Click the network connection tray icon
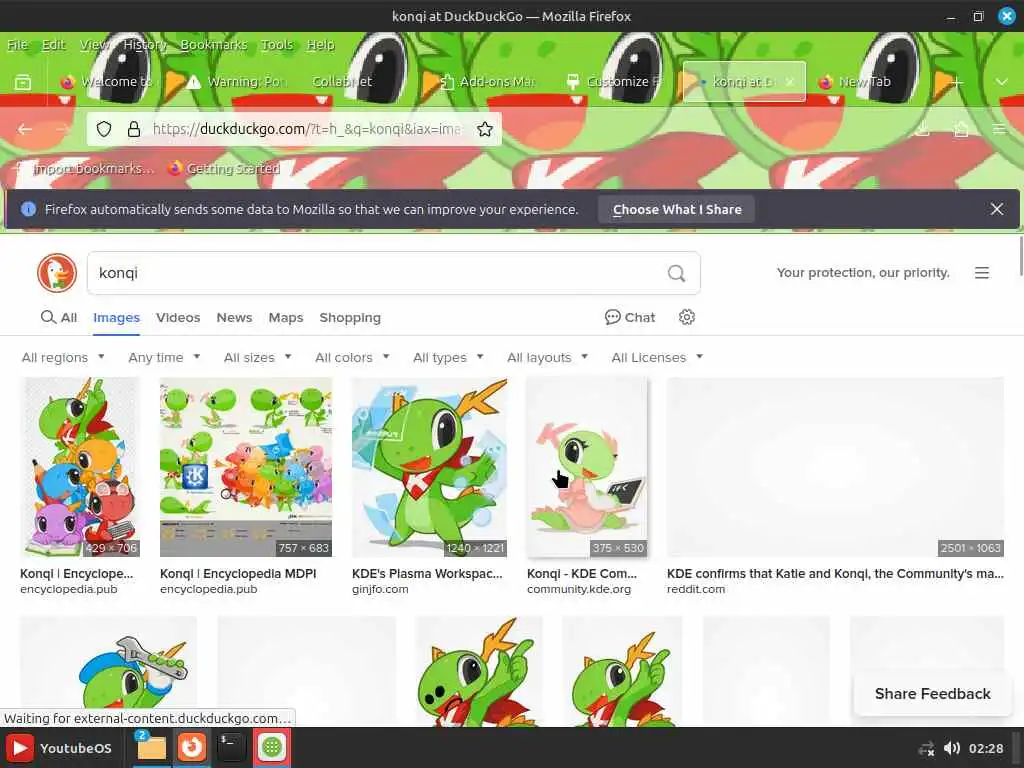This screenshot has height=768, width=1024. click(x=926, y=748)
